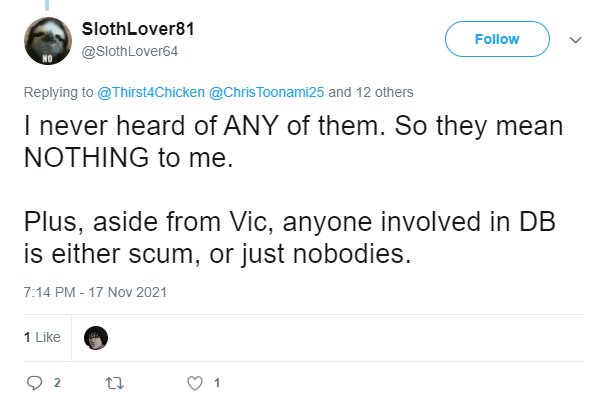609x412 pixels.
Task: Open SlothLover81's sloth profile picture
Action: pyautogui.click(x=48, y=41)
